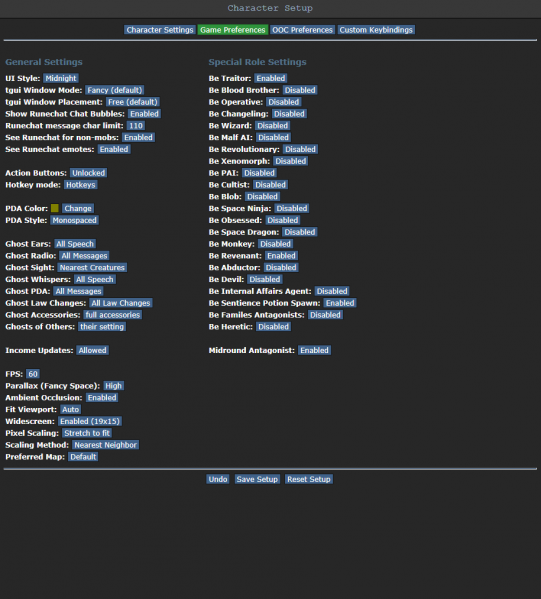541x599 pixels.
Task: Enable the Be Changeling role
Action: tap(290, 114)
